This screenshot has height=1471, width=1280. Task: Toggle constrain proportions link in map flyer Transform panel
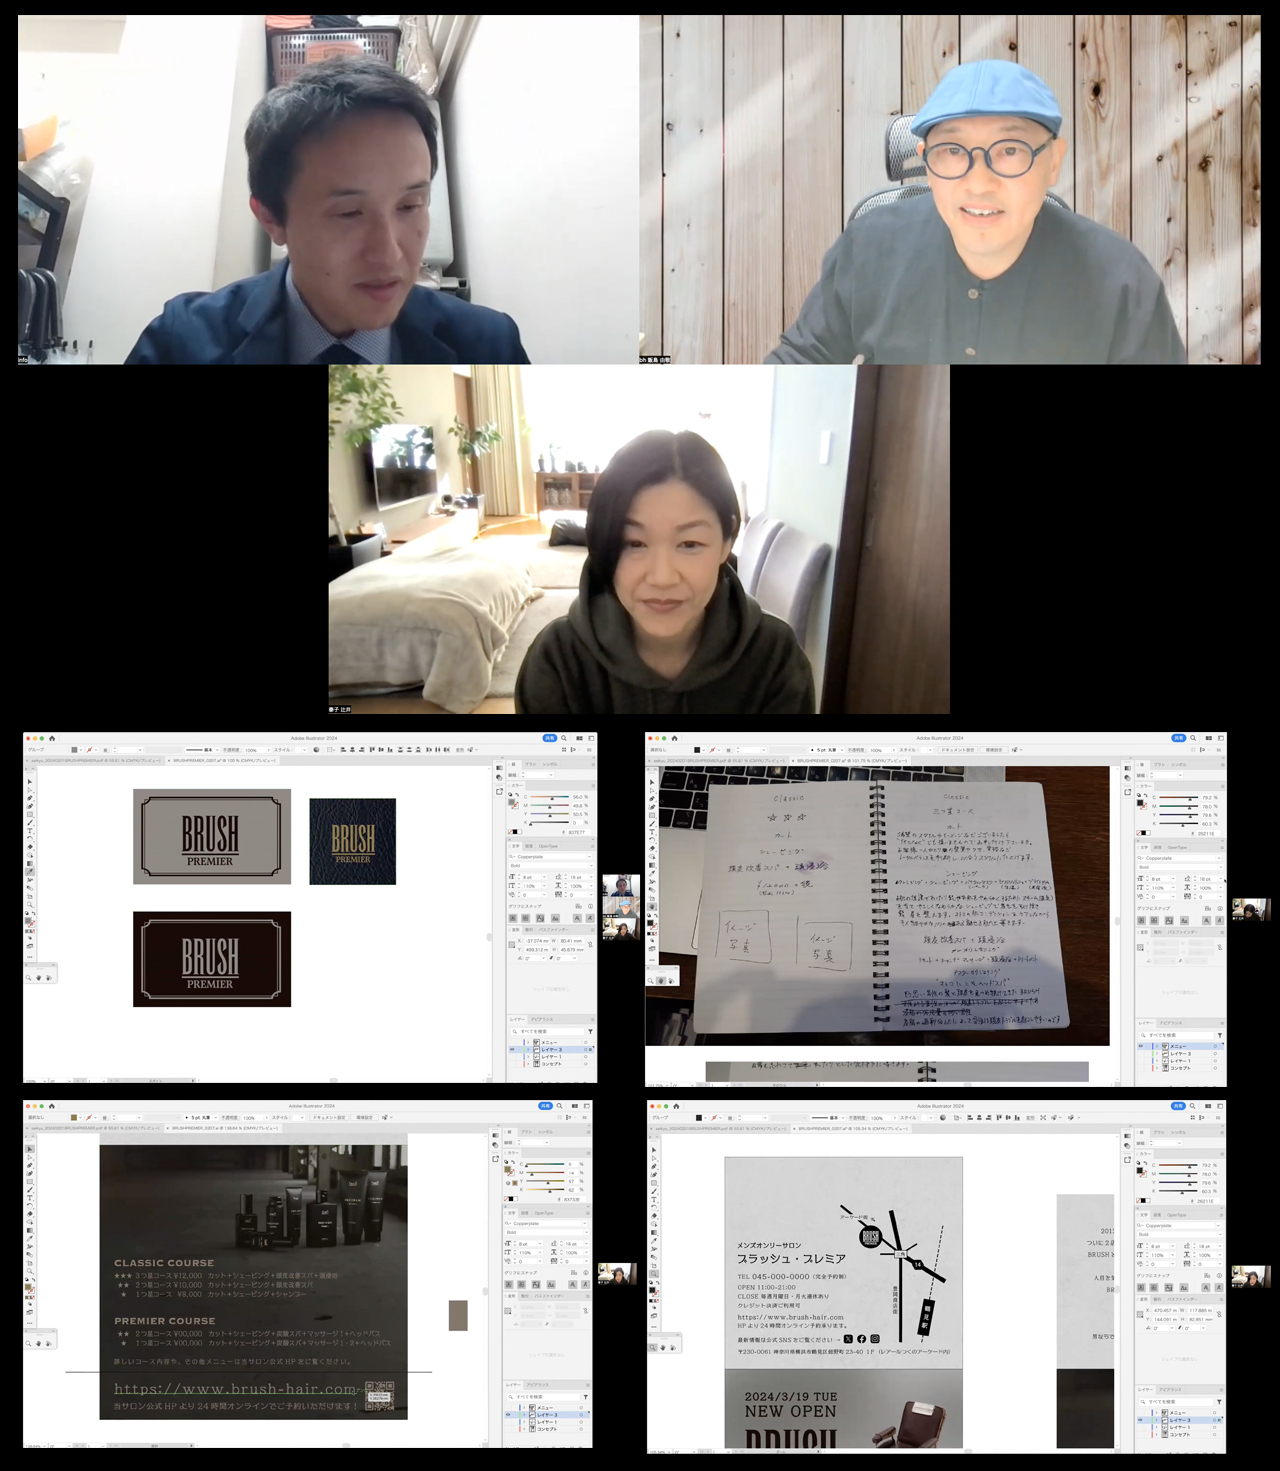point(1219,1314)
